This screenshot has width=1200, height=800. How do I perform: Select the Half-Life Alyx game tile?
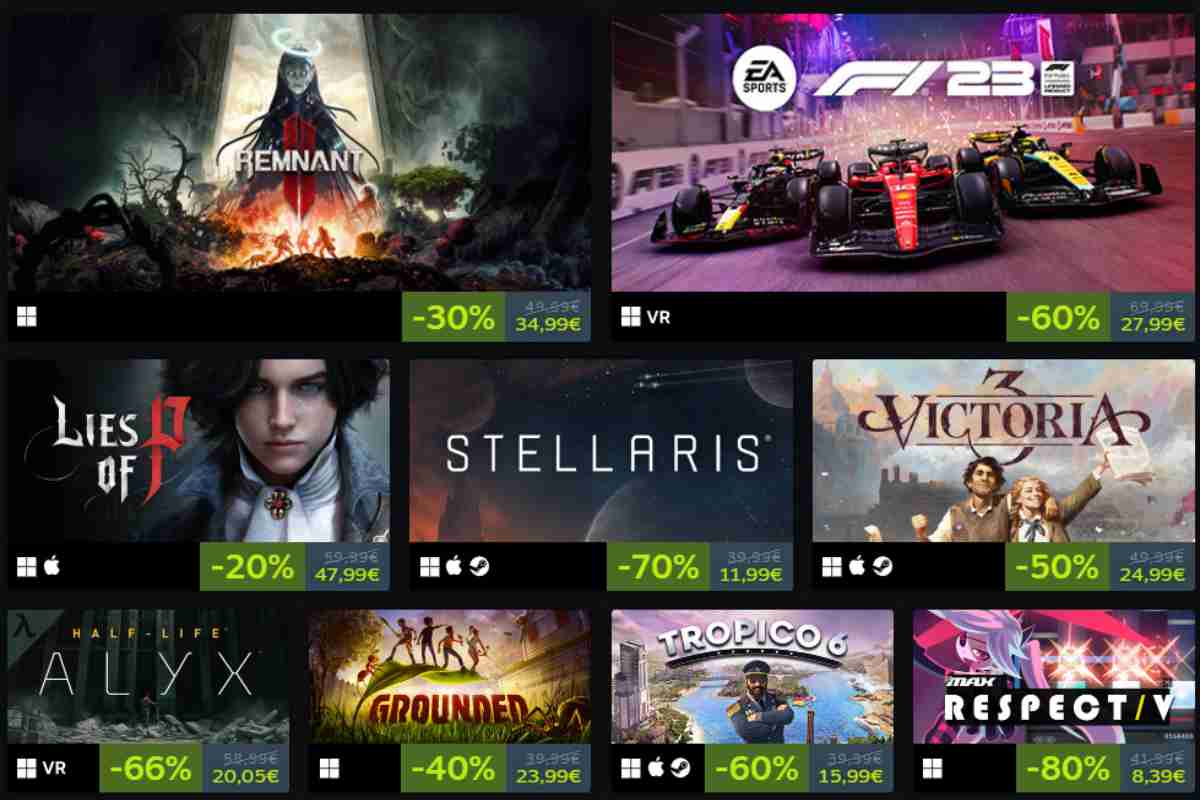148,701
